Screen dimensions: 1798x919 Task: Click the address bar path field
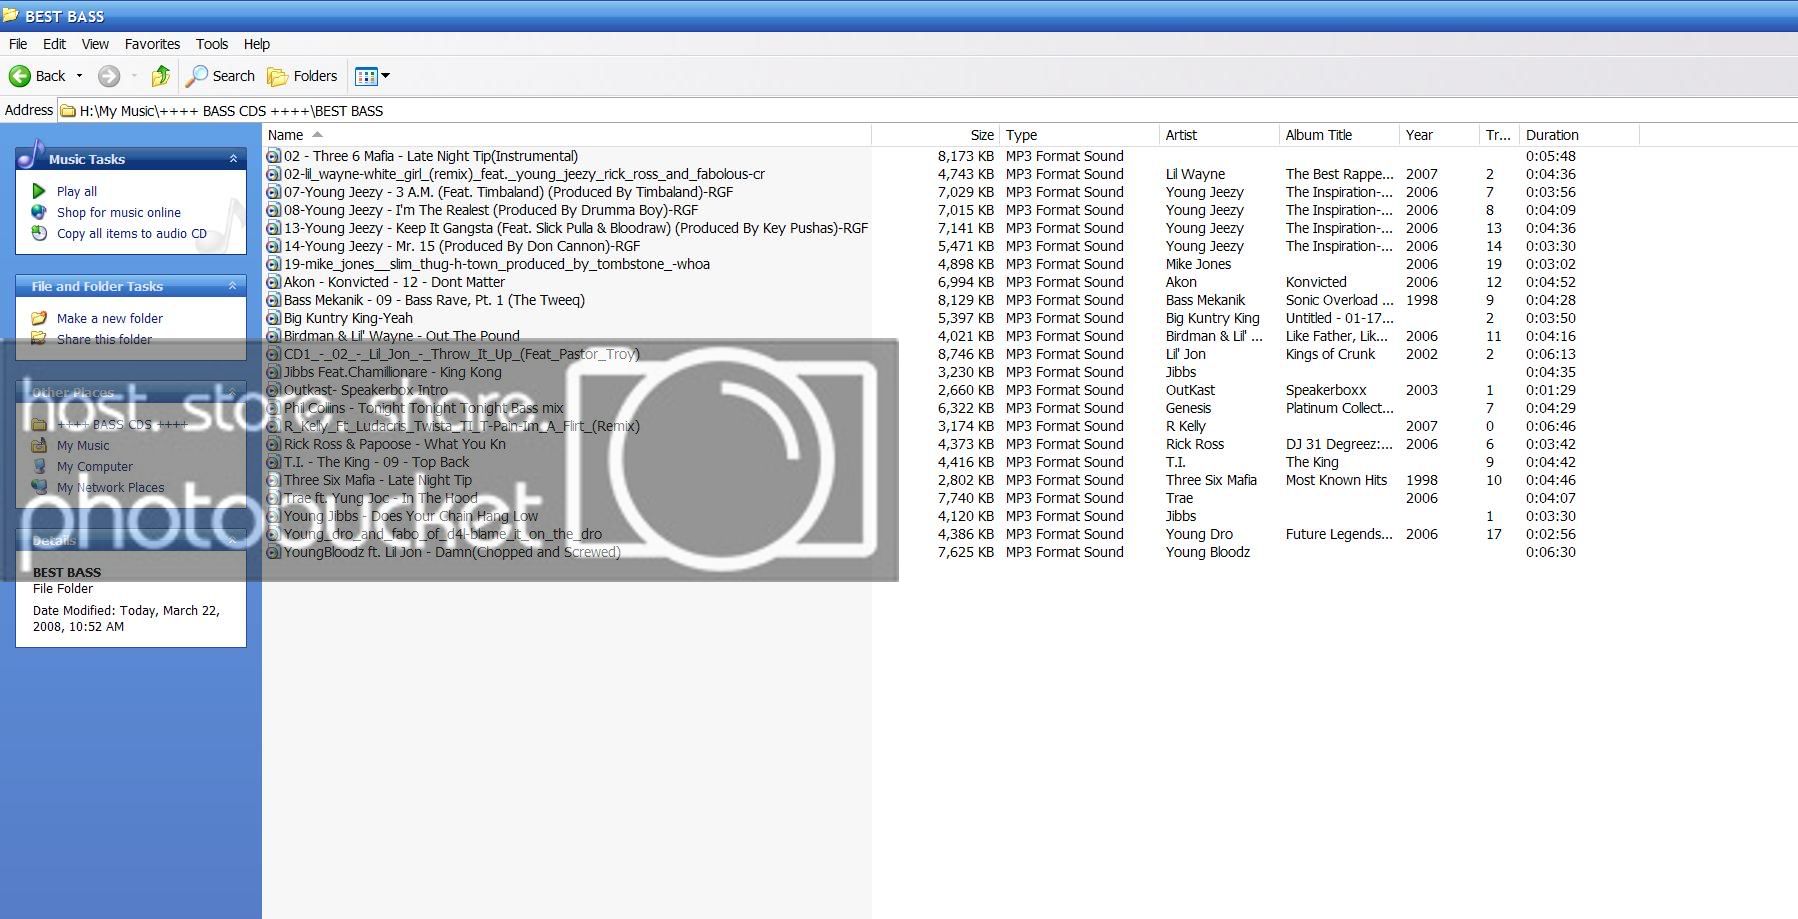(x=927, y=111)
